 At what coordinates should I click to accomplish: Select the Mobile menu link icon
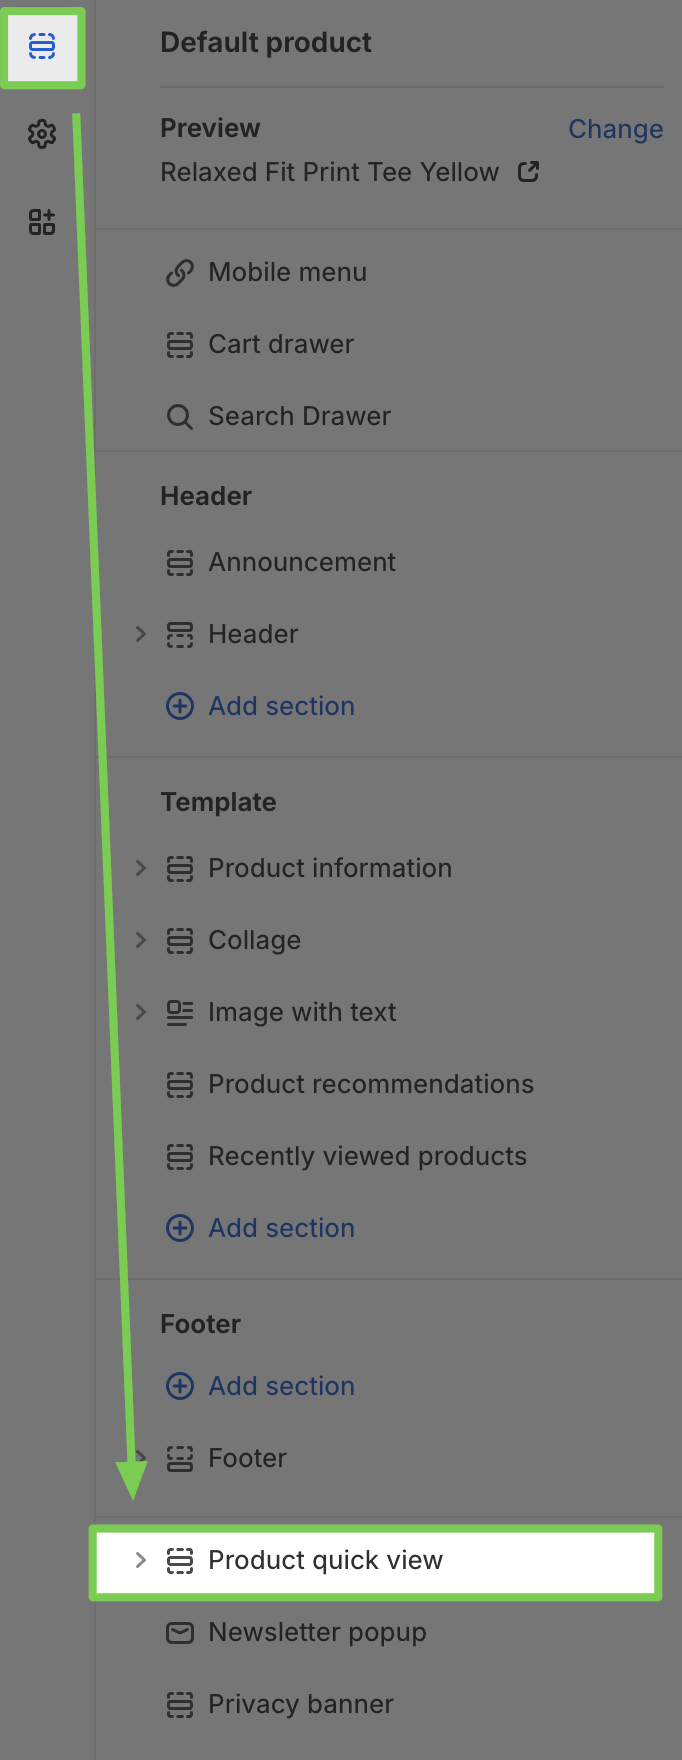coord(180,273)
